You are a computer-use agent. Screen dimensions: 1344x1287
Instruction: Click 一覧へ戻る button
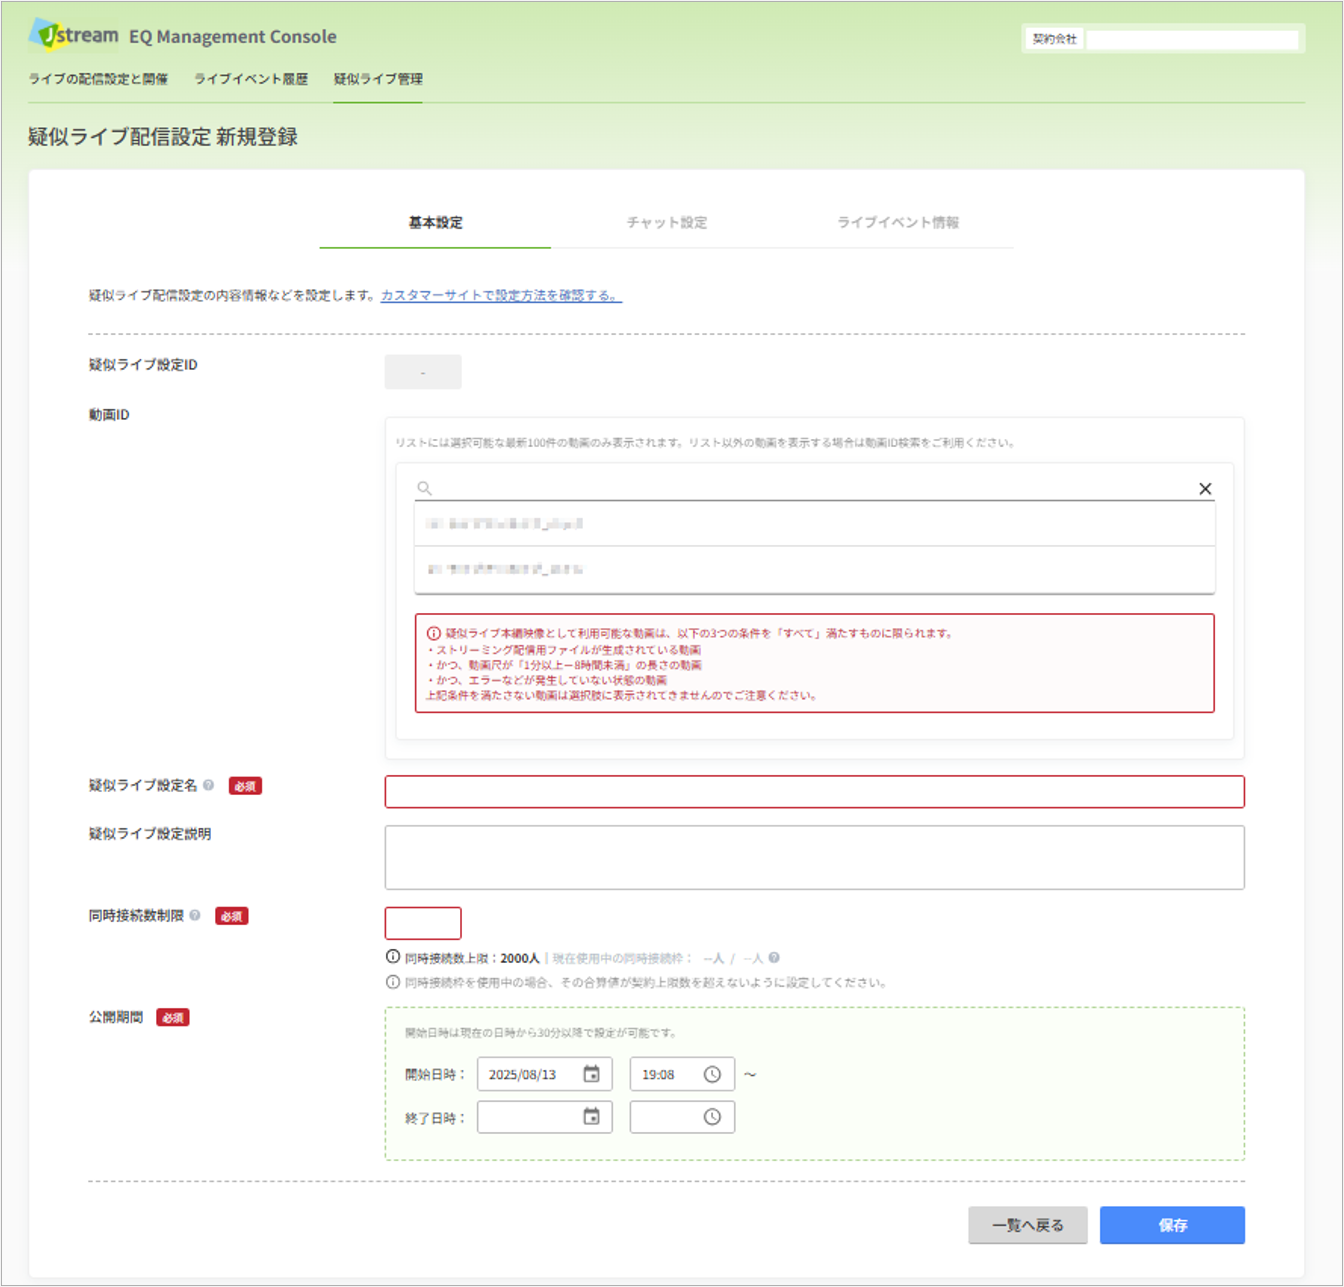1028,1225
